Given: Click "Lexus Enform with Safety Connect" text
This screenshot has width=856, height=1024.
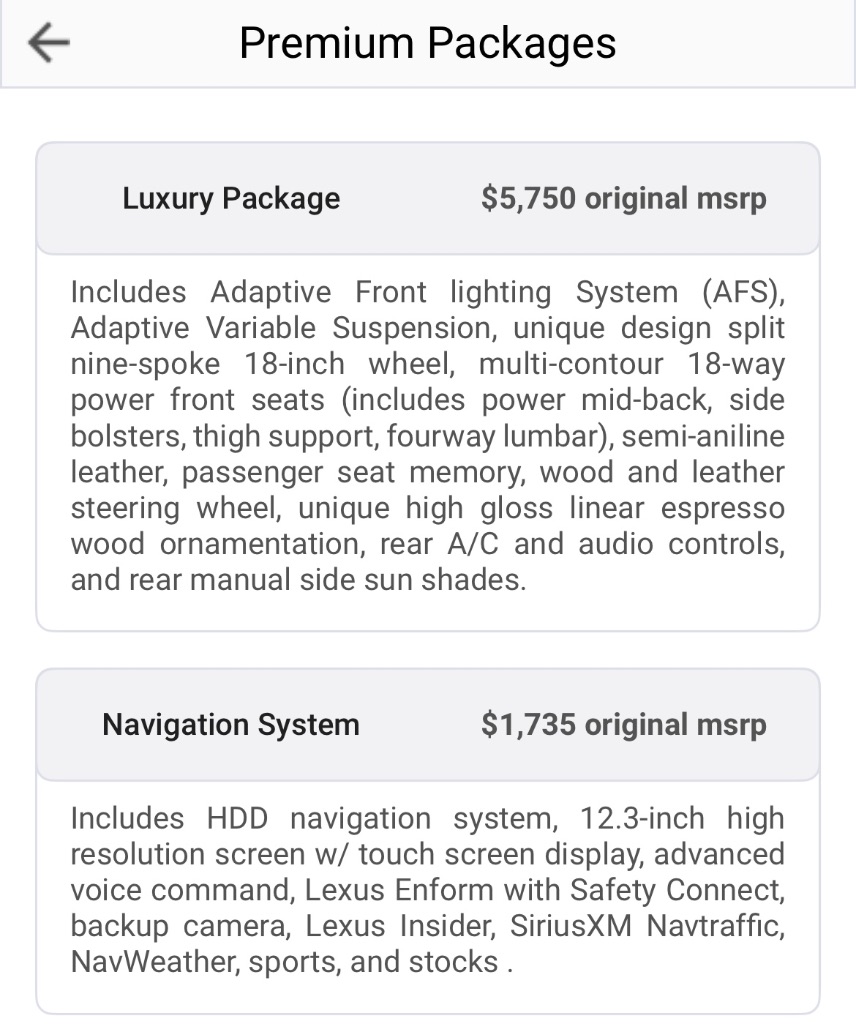Looking at the screenshot, I should click(544, 890).
